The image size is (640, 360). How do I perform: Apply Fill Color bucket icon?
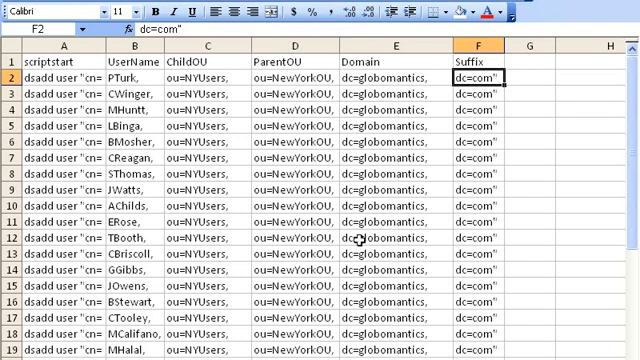tap(460, 12)
